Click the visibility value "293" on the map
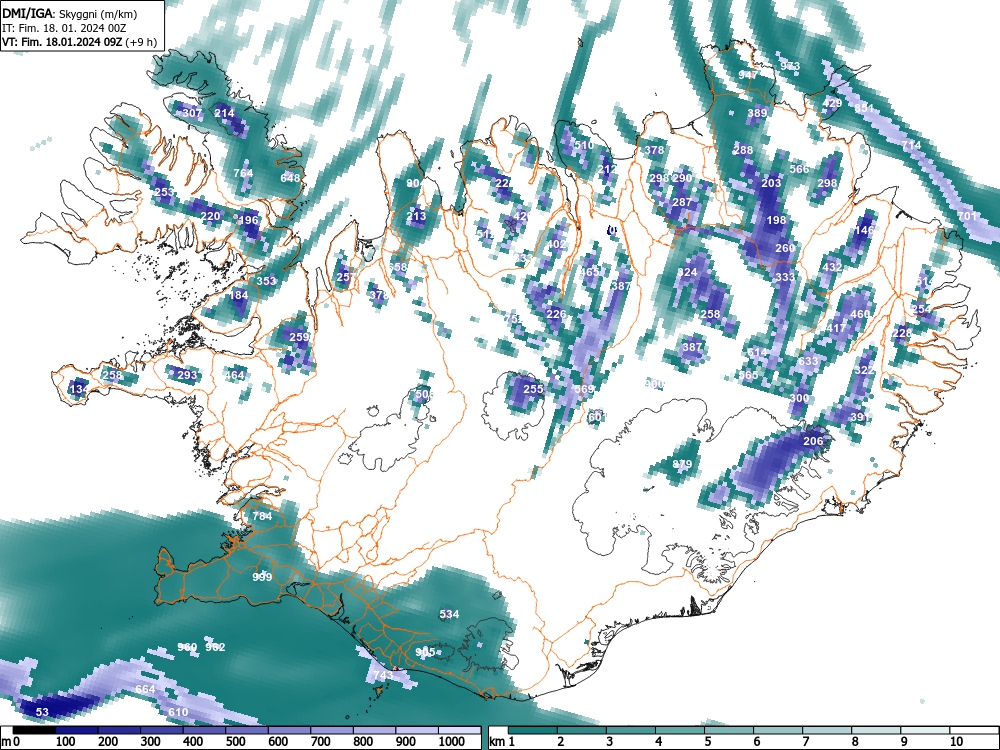 [x=187, y=374]
